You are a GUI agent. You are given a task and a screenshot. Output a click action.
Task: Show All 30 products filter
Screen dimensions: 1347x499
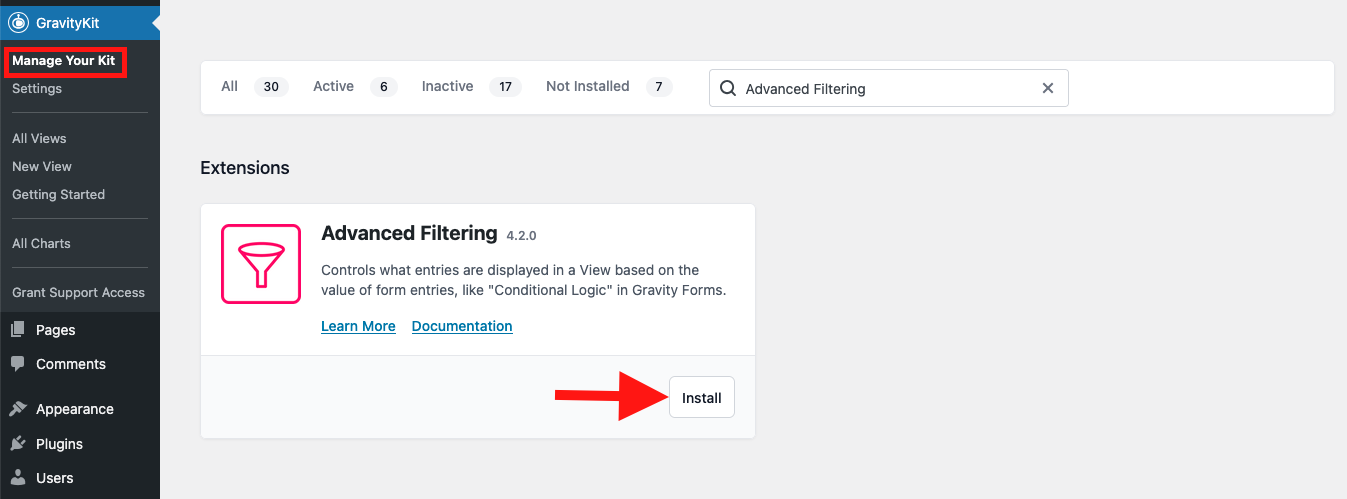click(254, 87)
